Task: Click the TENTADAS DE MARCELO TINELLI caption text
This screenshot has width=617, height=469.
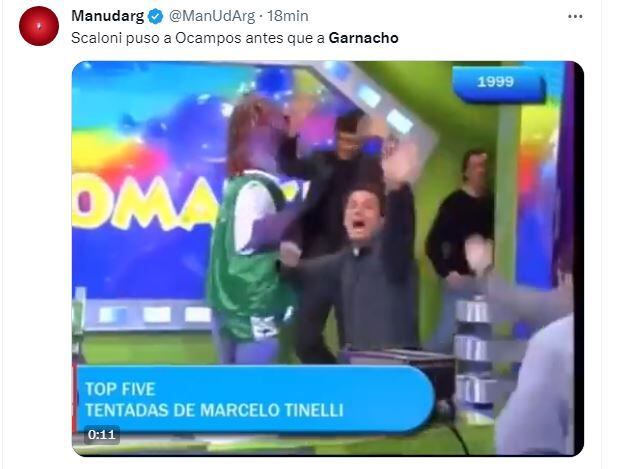Action: [214, 410]
